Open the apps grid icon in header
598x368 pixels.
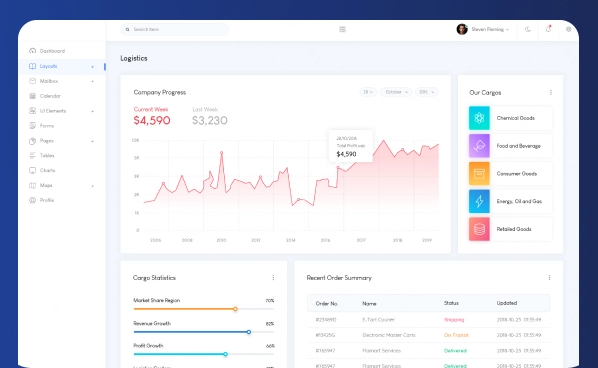point(342,29)
